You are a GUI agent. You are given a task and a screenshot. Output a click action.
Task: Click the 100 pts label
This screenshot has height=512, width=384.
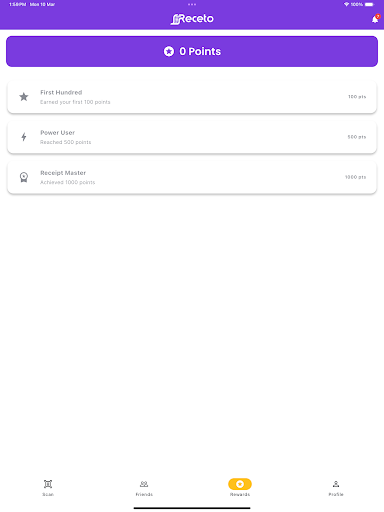point(357,97)
